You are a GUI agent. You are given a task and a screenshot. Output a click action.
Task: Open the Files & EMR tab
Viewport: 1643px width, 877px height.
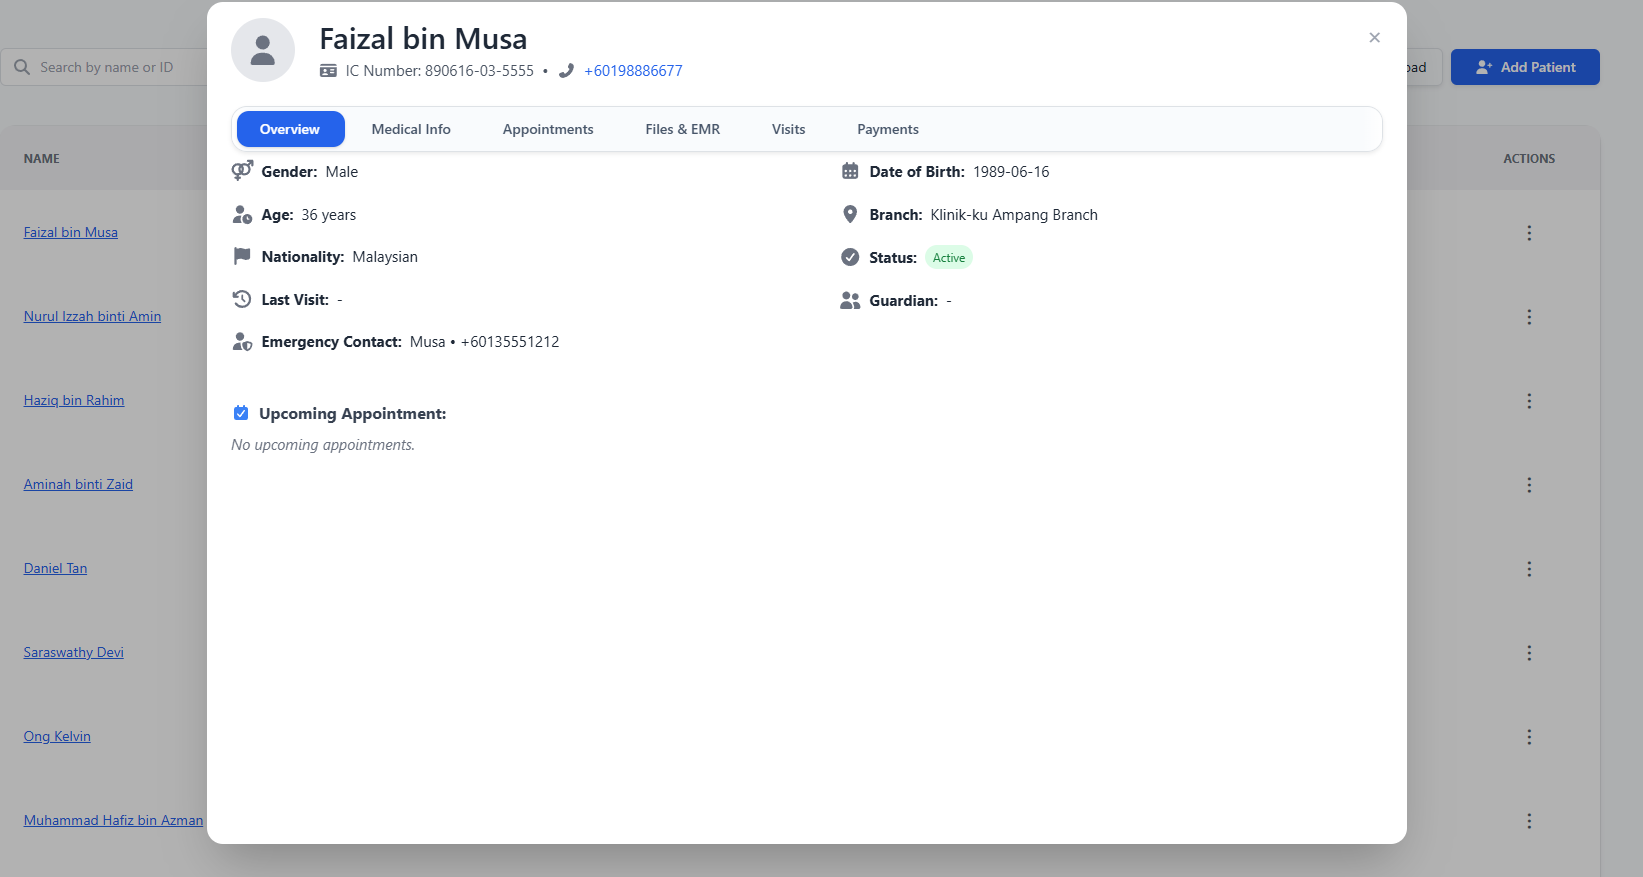682,129
